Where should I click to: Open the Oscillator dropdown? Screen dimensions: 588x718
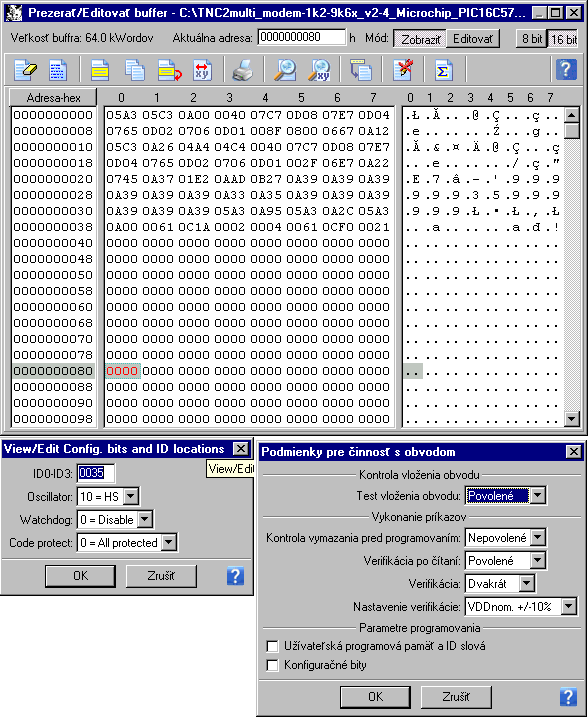(x=131, y=496)
